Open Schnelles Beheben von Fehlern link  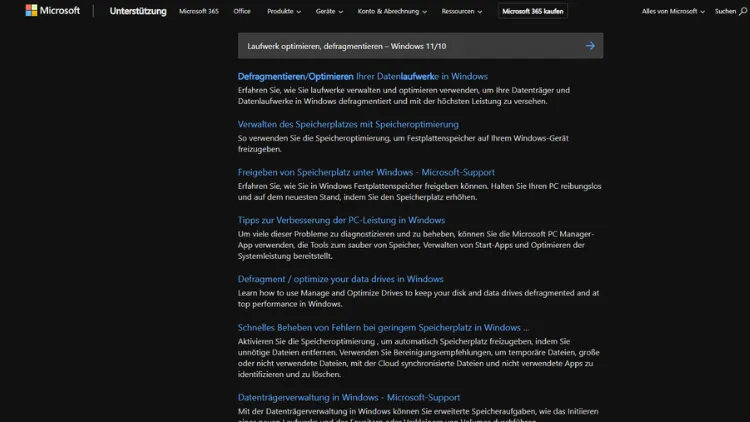[383, 327]
